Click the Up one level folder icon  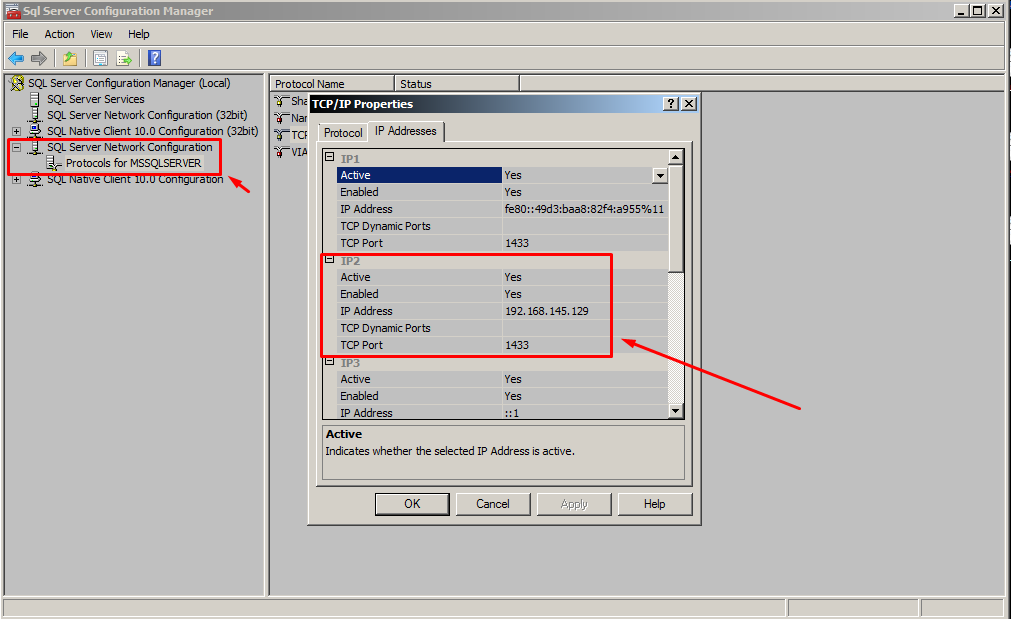(x=70, y=59)
